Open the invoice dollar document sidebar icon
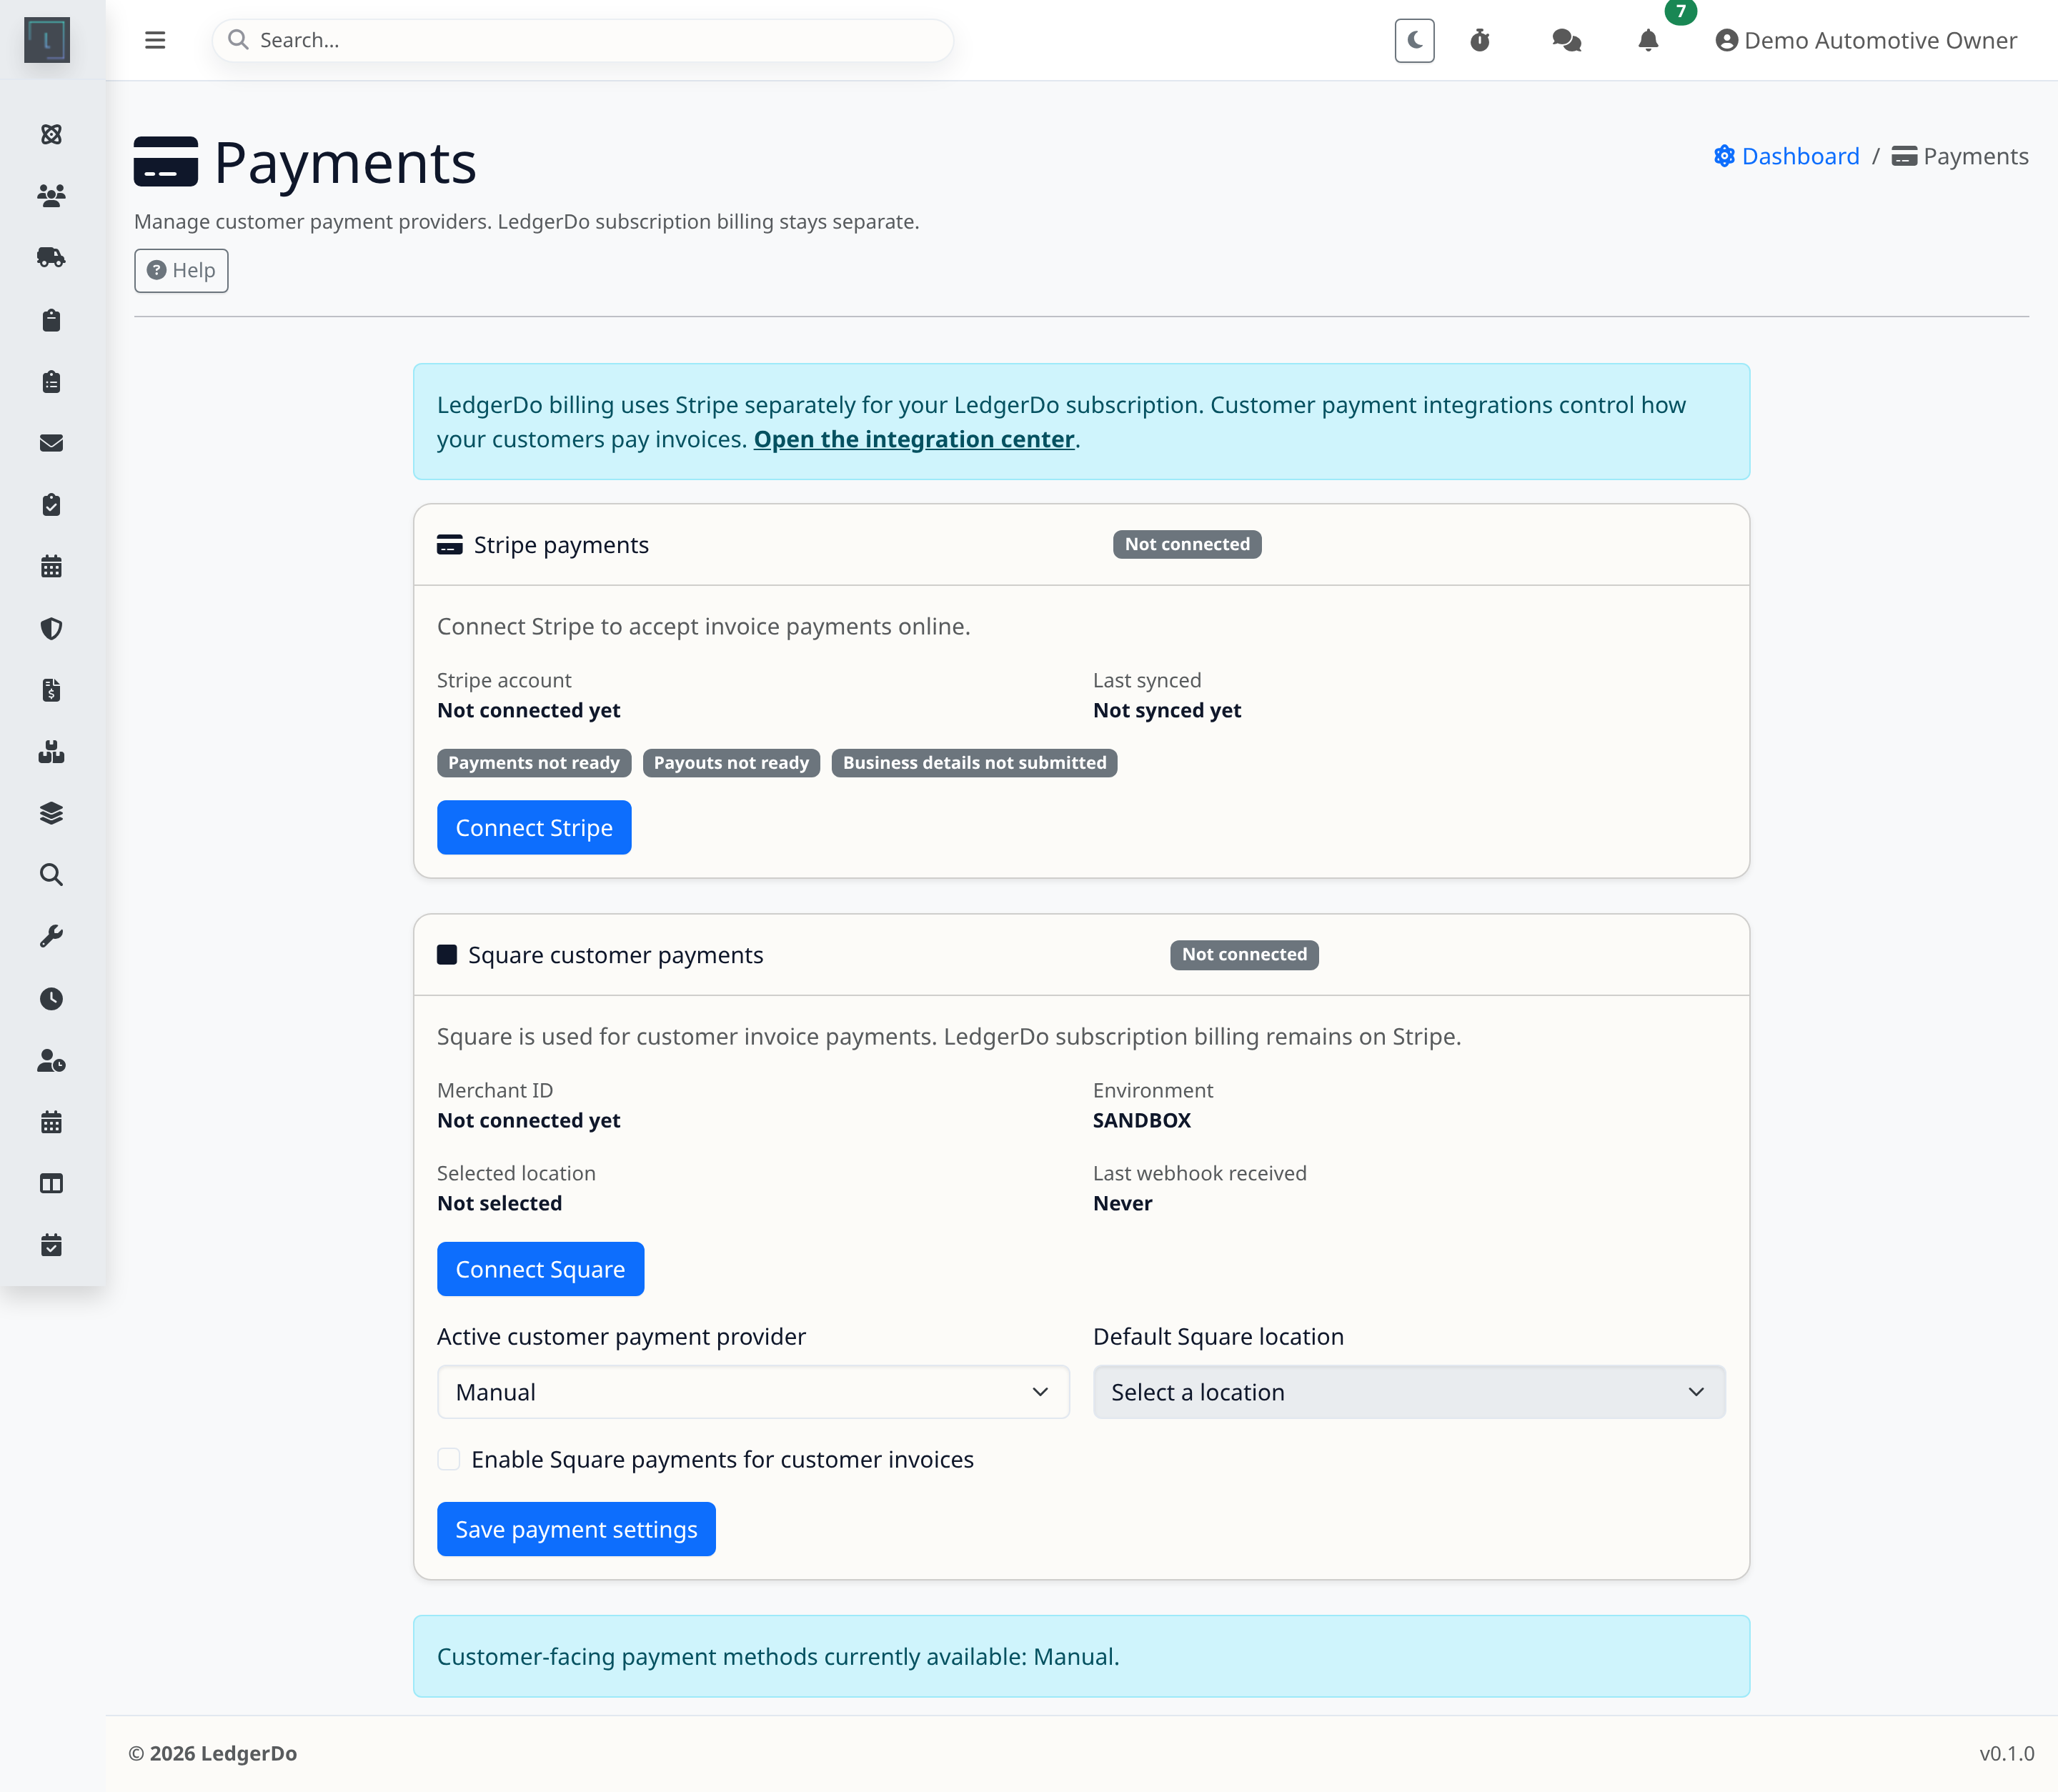The width and height of the screenshot is (2058, 1792). 51,690
